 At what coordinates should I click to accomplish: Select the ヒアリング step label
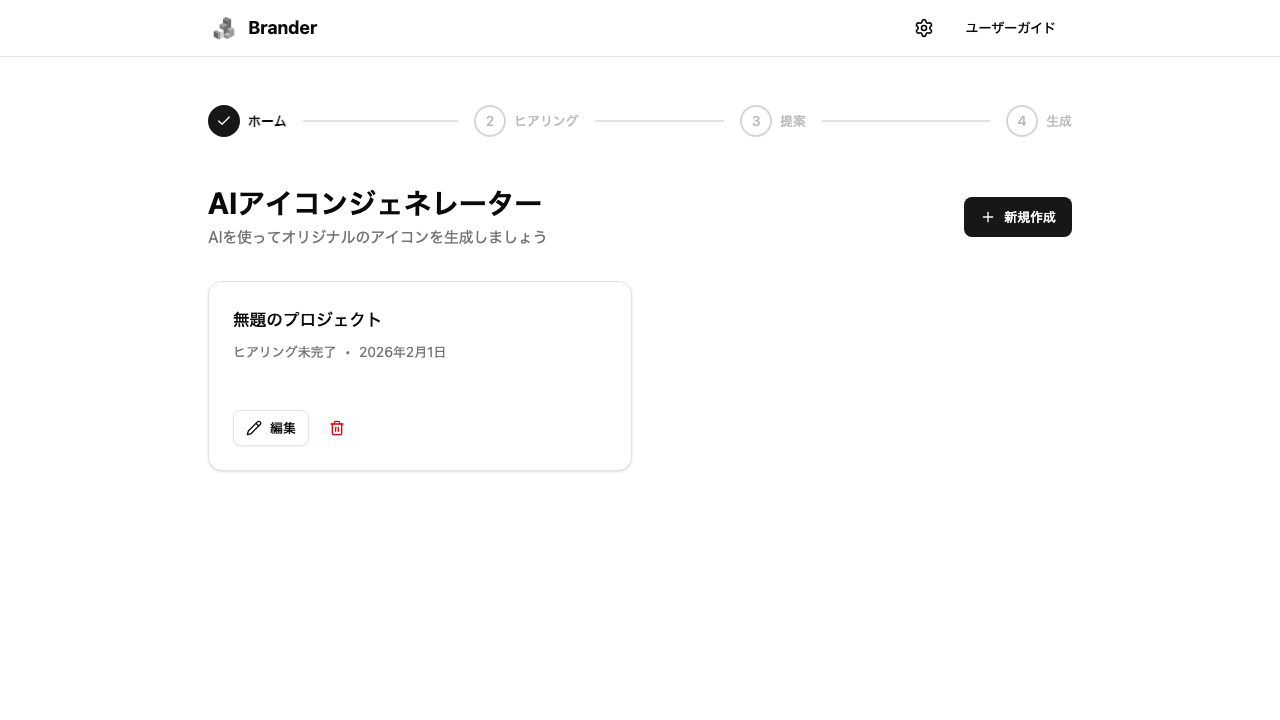(546, 120)
